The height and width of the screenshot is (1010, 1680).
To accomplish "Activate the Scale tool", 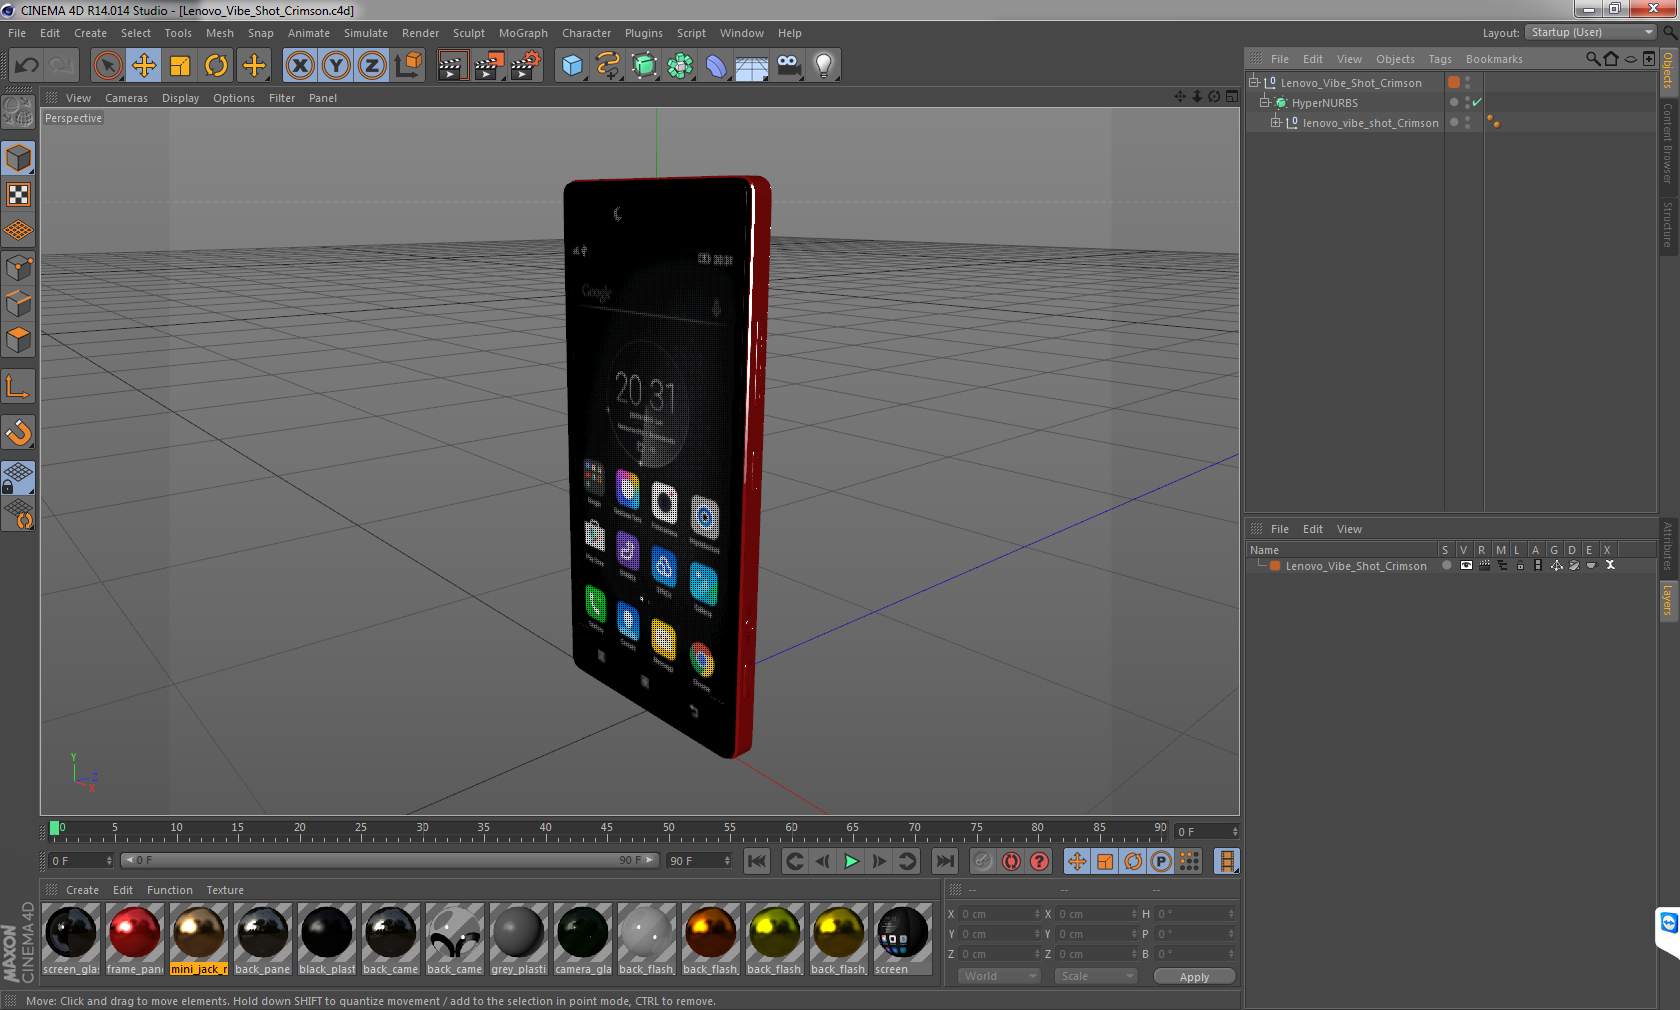I will coord(180,66).
